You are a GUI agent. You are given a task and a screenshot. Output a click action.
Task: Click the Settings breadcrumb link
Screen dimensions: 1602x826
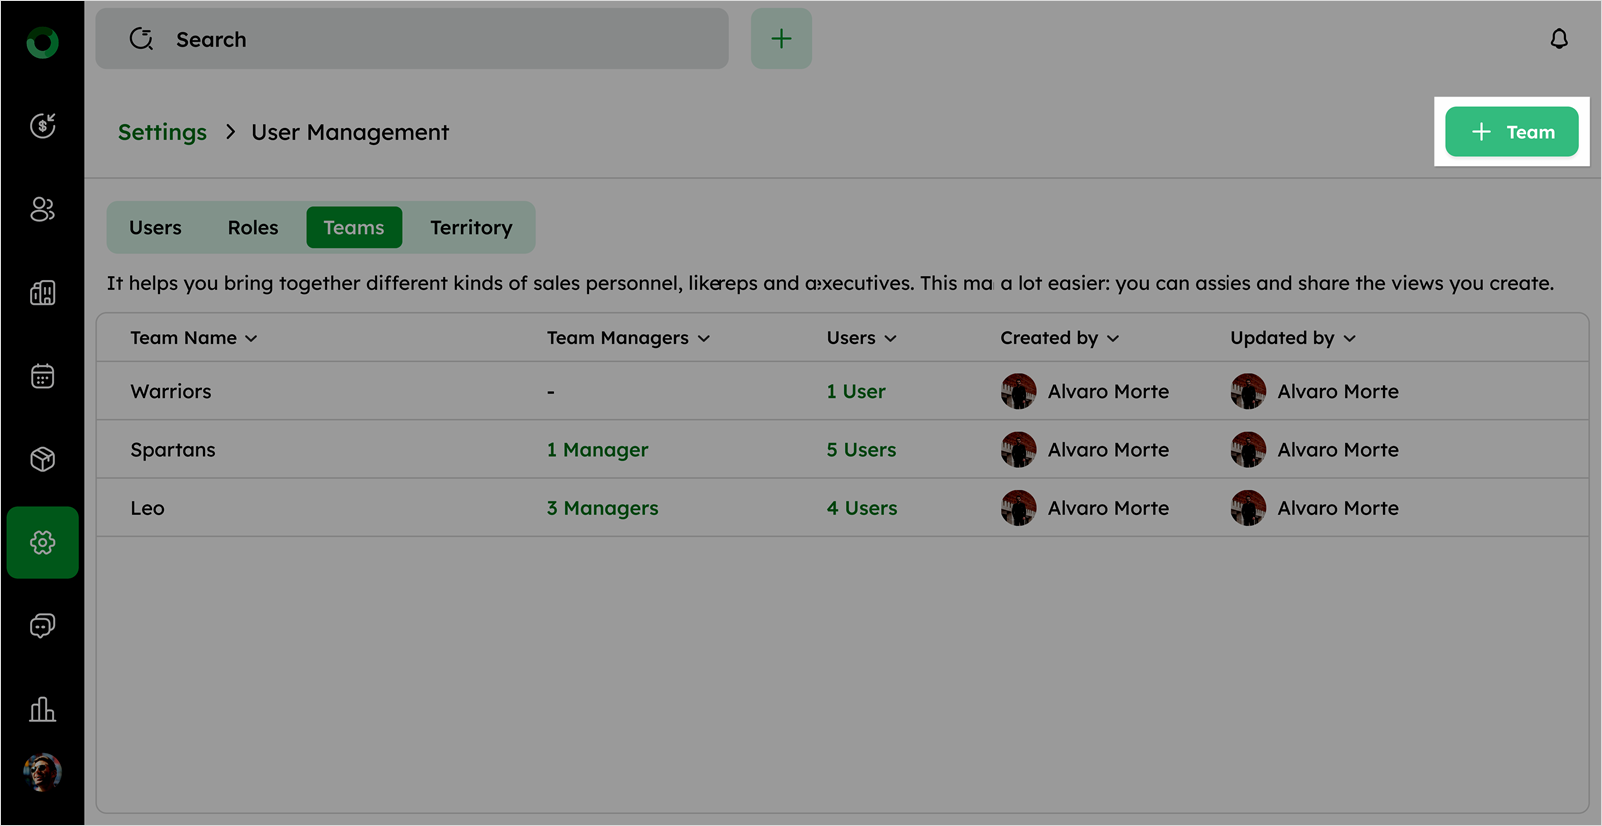(162, 132)
